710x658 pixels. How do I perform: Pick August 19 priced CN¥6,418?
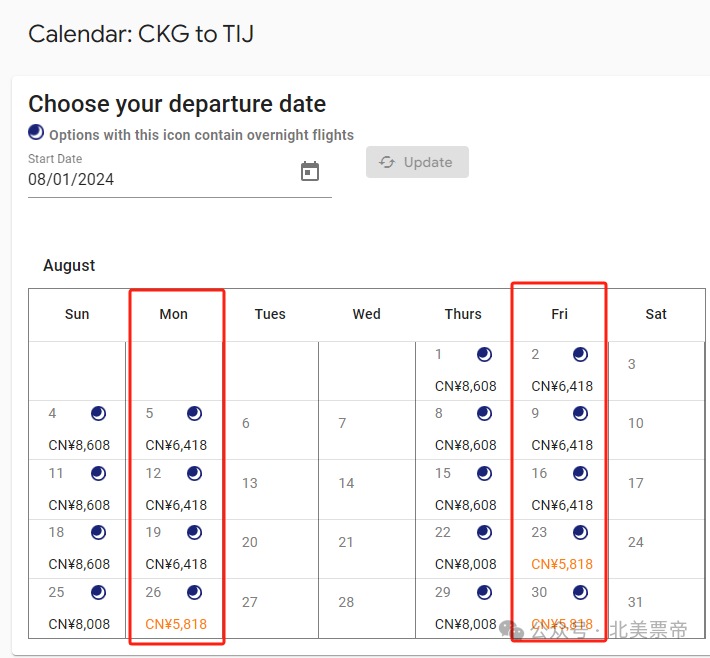[176, 548]
